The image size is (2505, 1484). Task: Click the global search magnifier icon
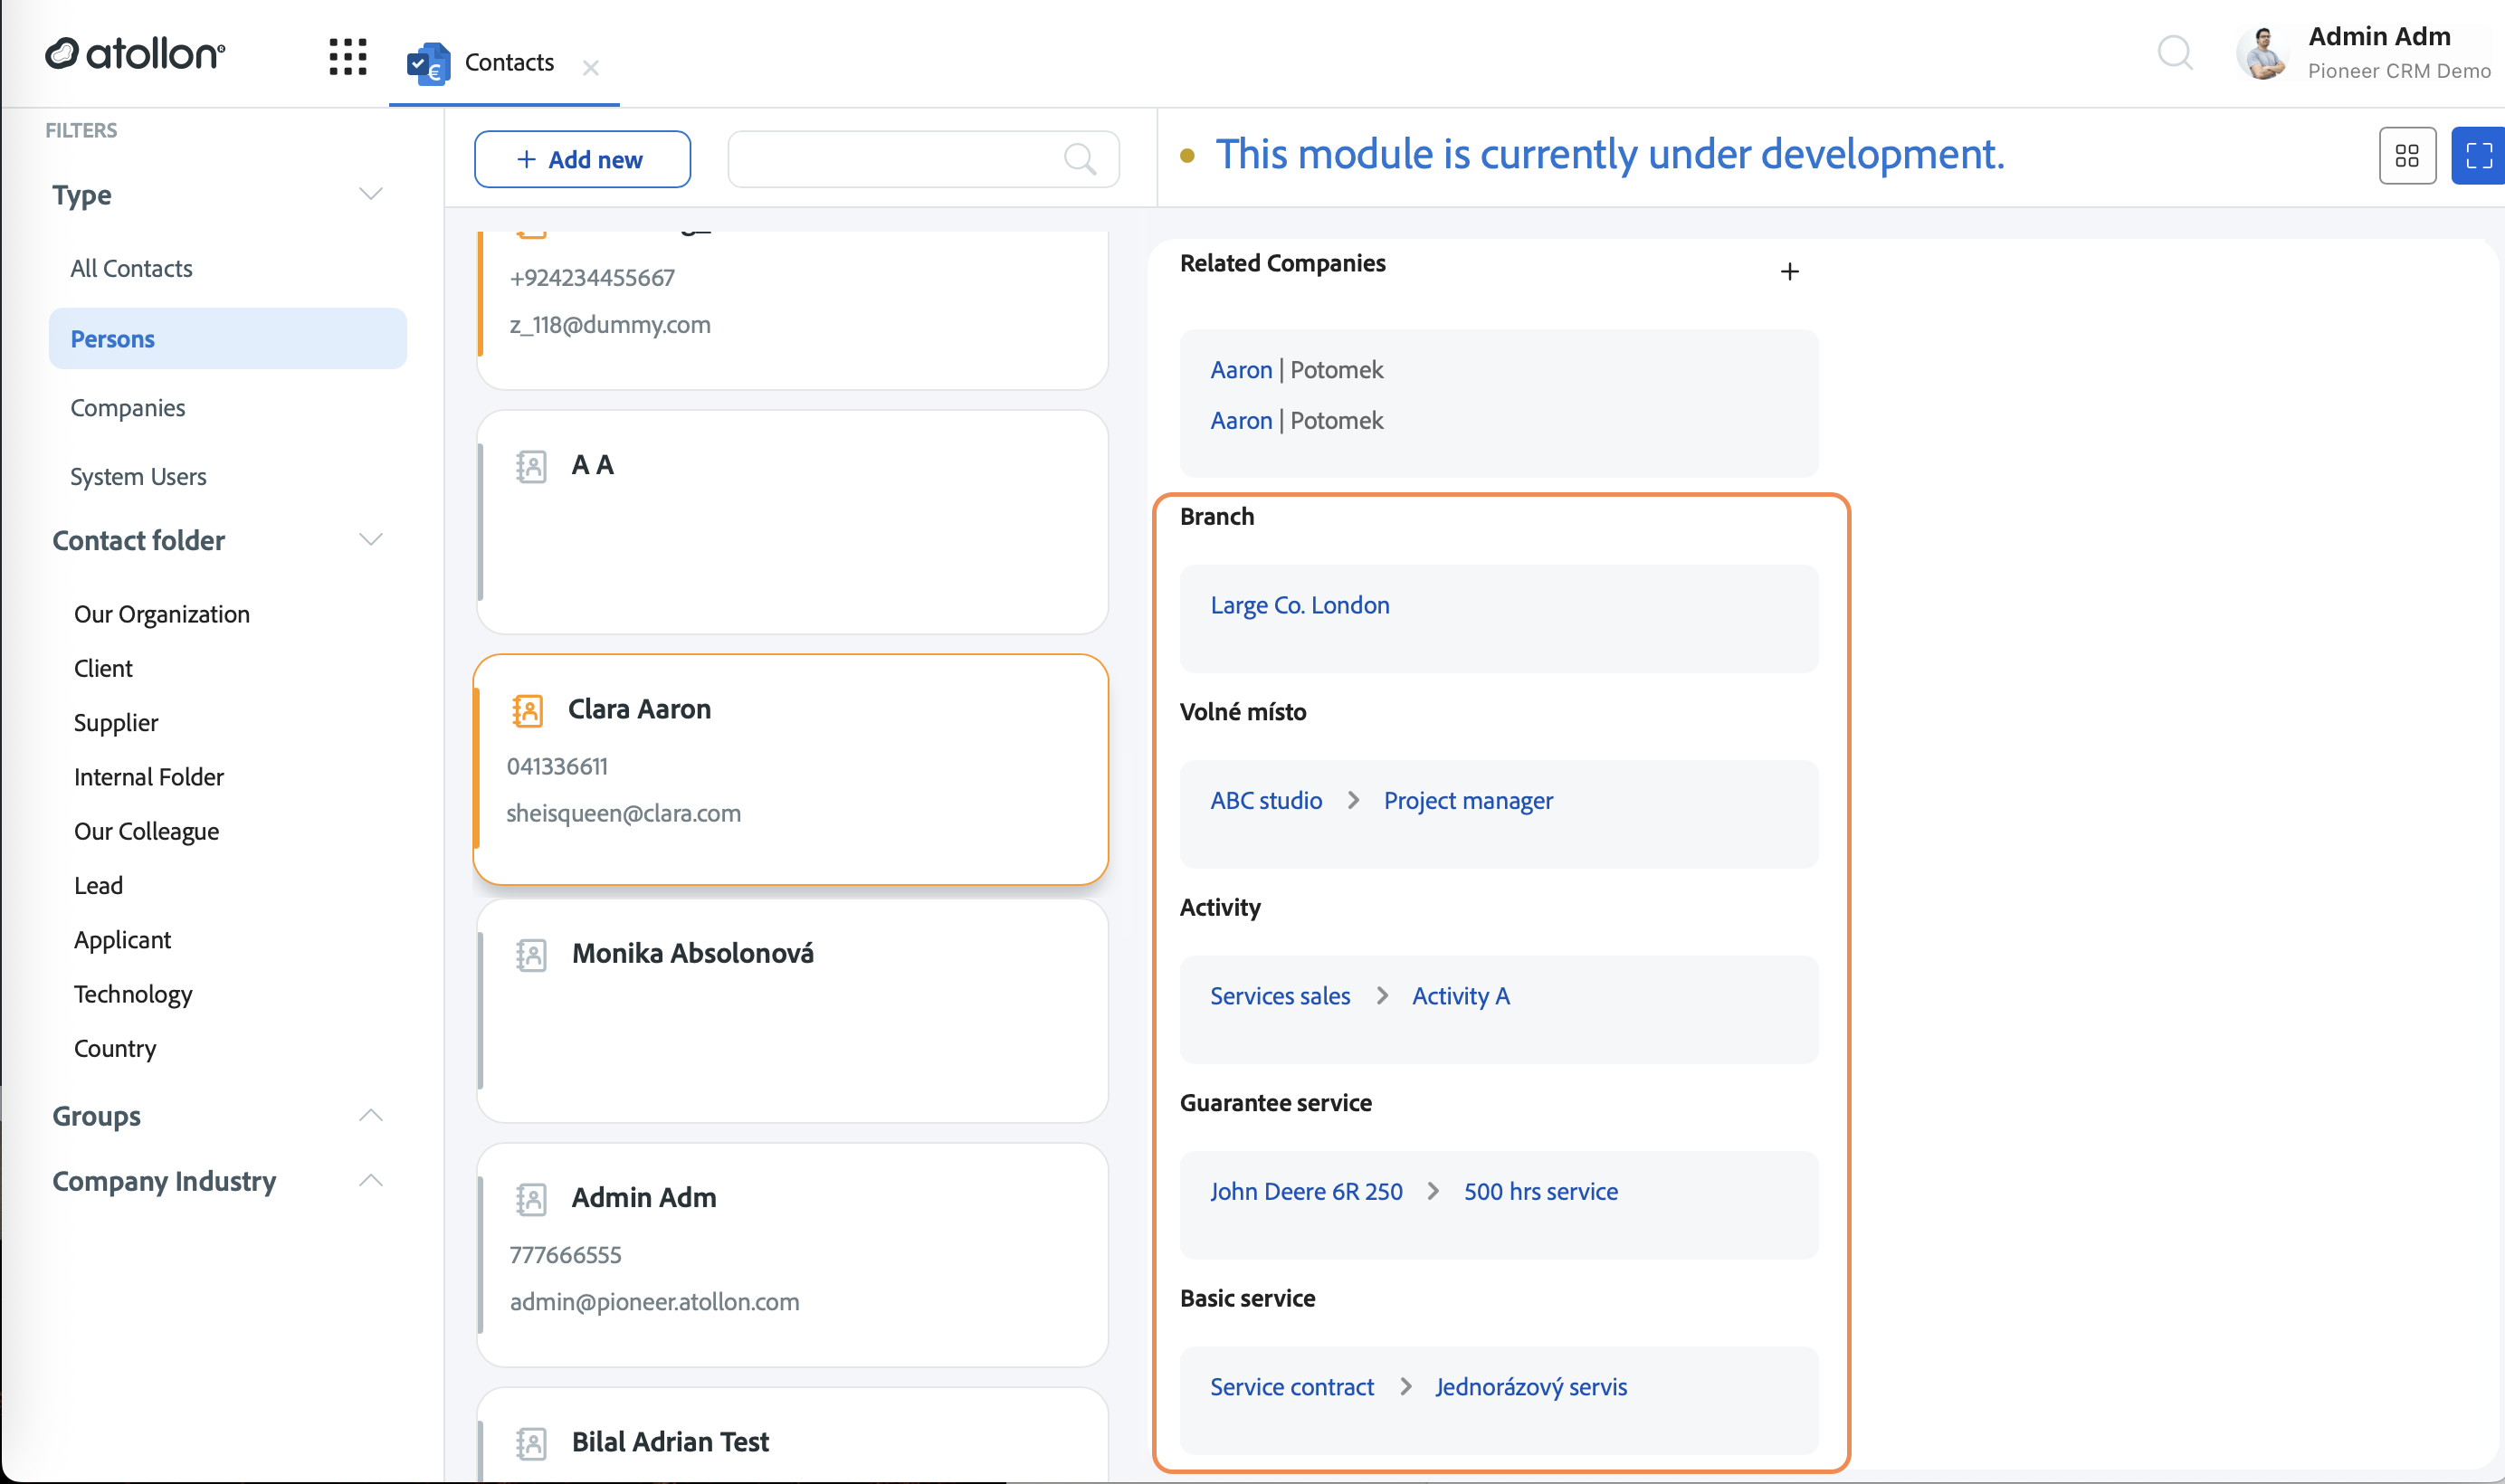[x=2175, y=52]
